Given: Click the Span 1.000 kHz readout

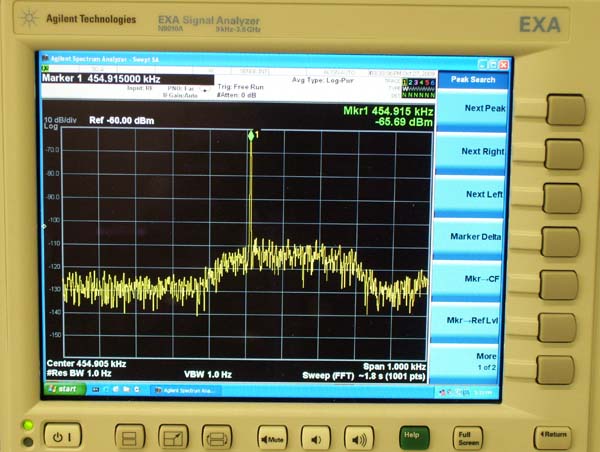Looking at the screenshot, I should pos(394,366).
